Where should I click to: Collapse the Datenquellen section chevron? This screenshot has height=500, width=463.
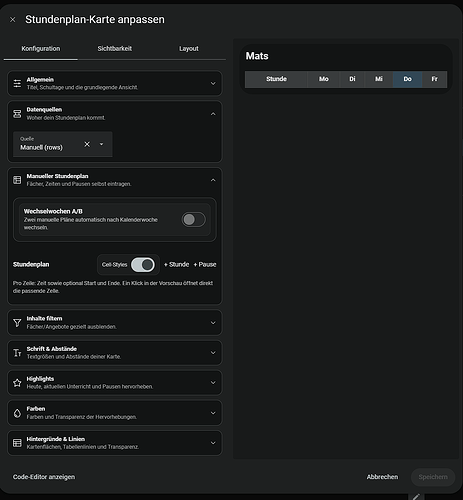tap(213, 114)
